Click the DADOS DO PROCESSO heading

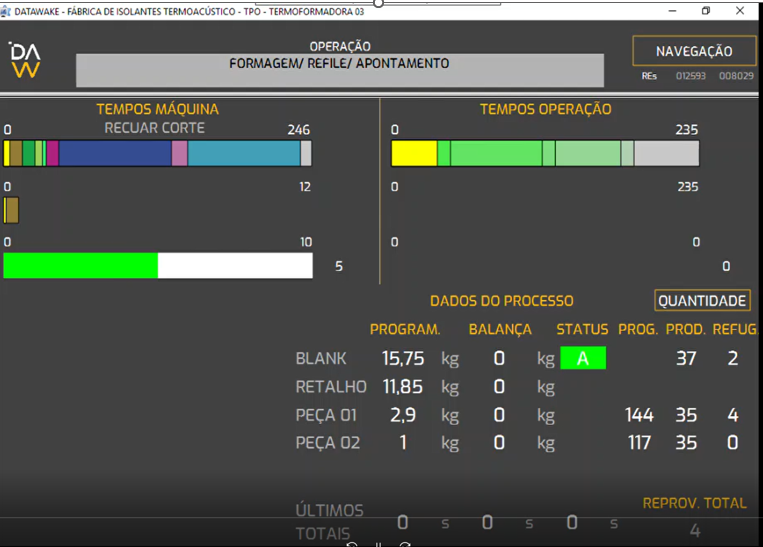pyautogui.click(x=502, y=301)
